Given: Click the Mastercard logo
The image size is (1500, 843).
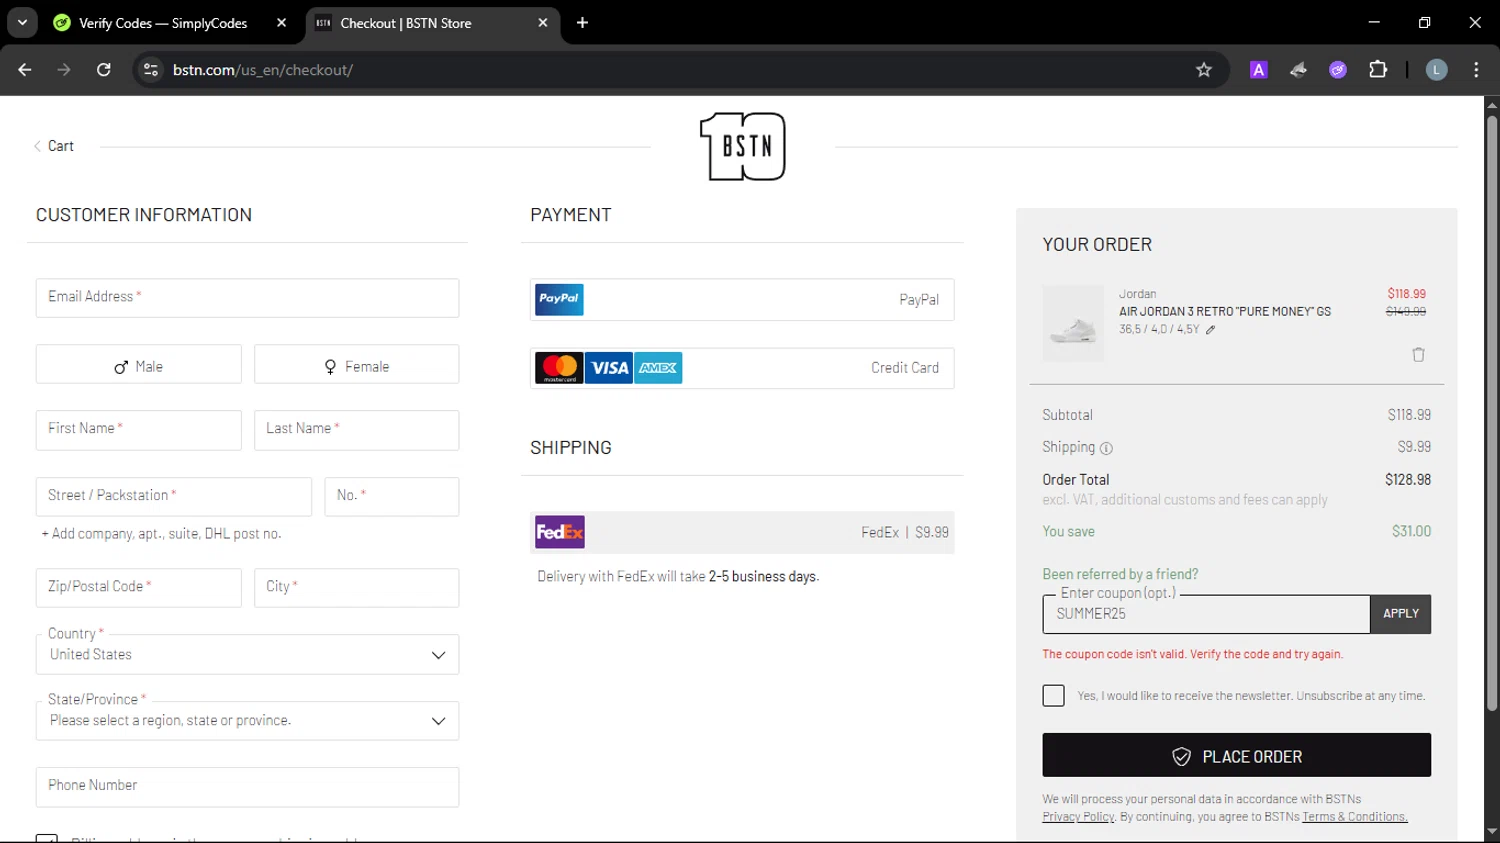Looking at the screenshot, I should coord(559,368).
